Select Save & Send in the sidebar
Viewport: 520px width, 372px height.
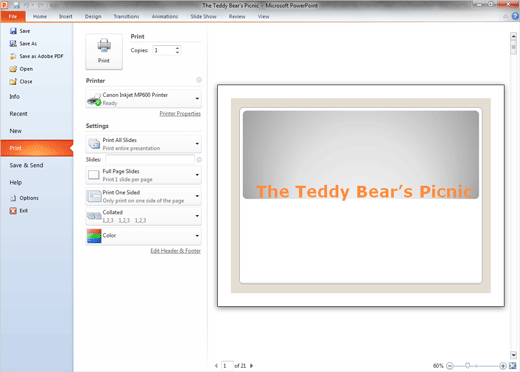(x=37, y=165)
